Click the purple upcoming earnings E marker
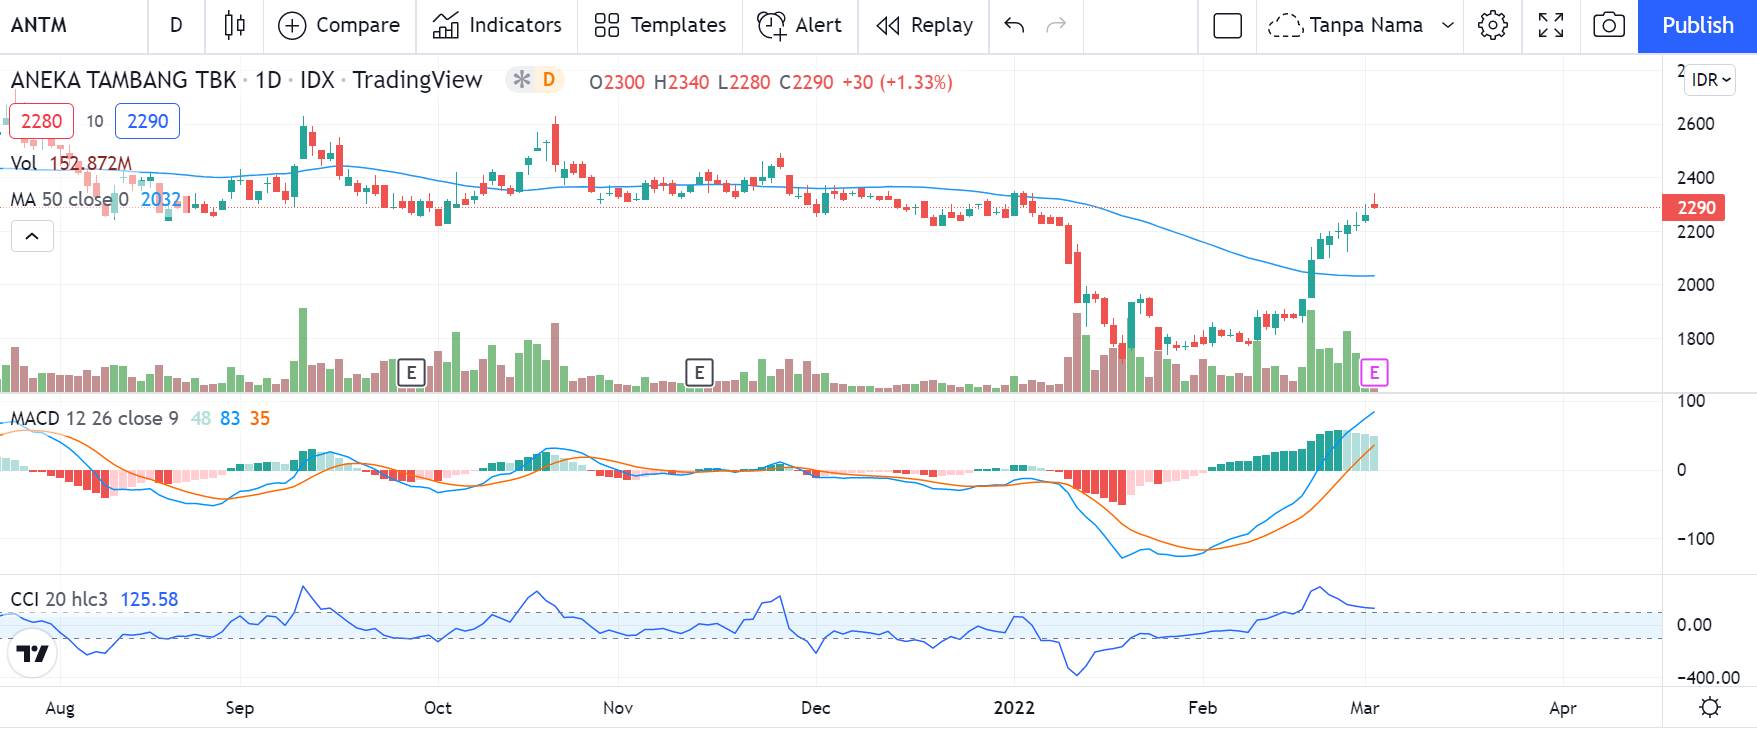Image resolution: width=1757 pixels, height=732 pixels. coord(1374,373)
